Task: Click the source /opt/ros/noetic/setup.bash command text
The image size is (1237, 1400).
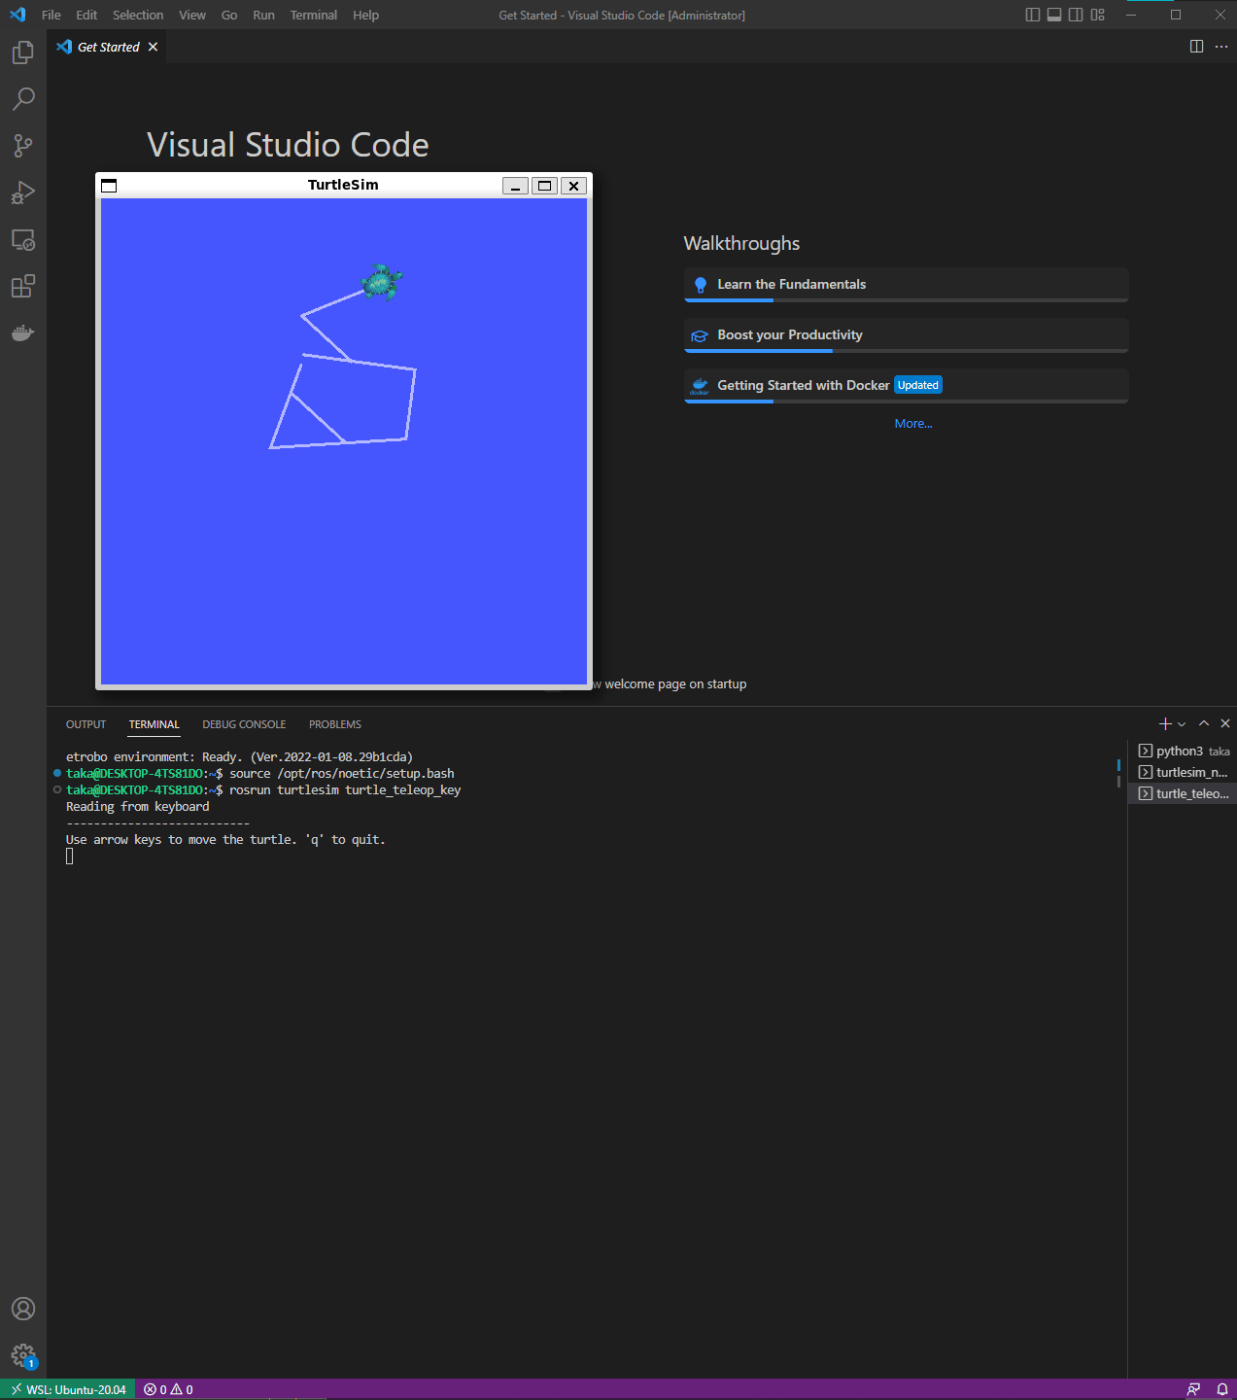Action: coord(342,773)
